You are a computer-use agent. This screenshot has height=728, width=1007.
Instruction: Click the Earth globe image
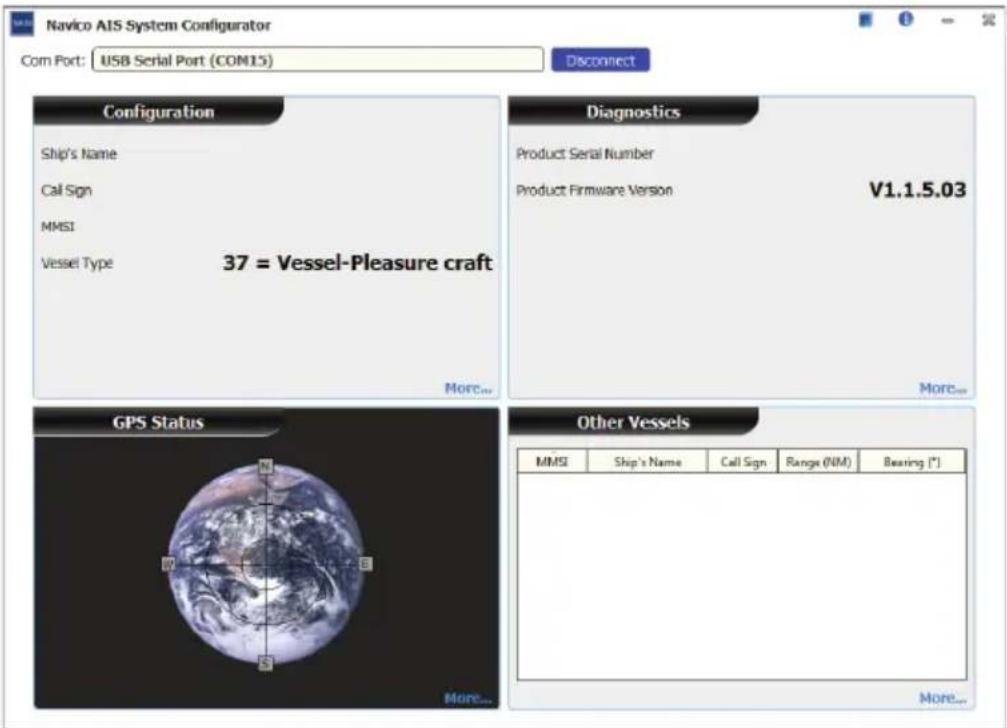267,565
